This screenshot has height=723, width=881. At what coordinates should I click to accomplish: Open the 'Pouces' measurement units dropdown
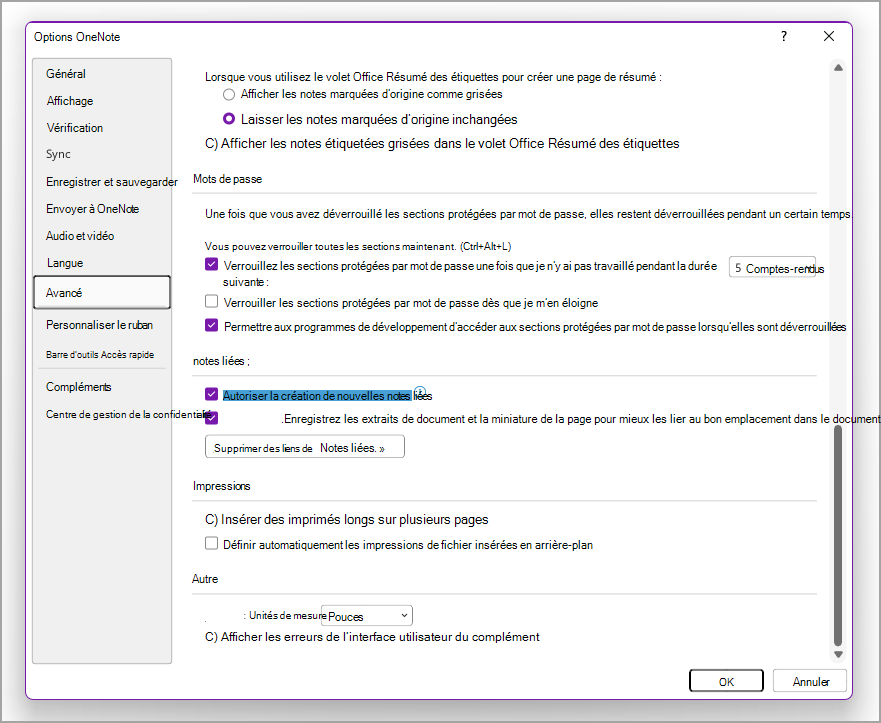tap(366, 616)
